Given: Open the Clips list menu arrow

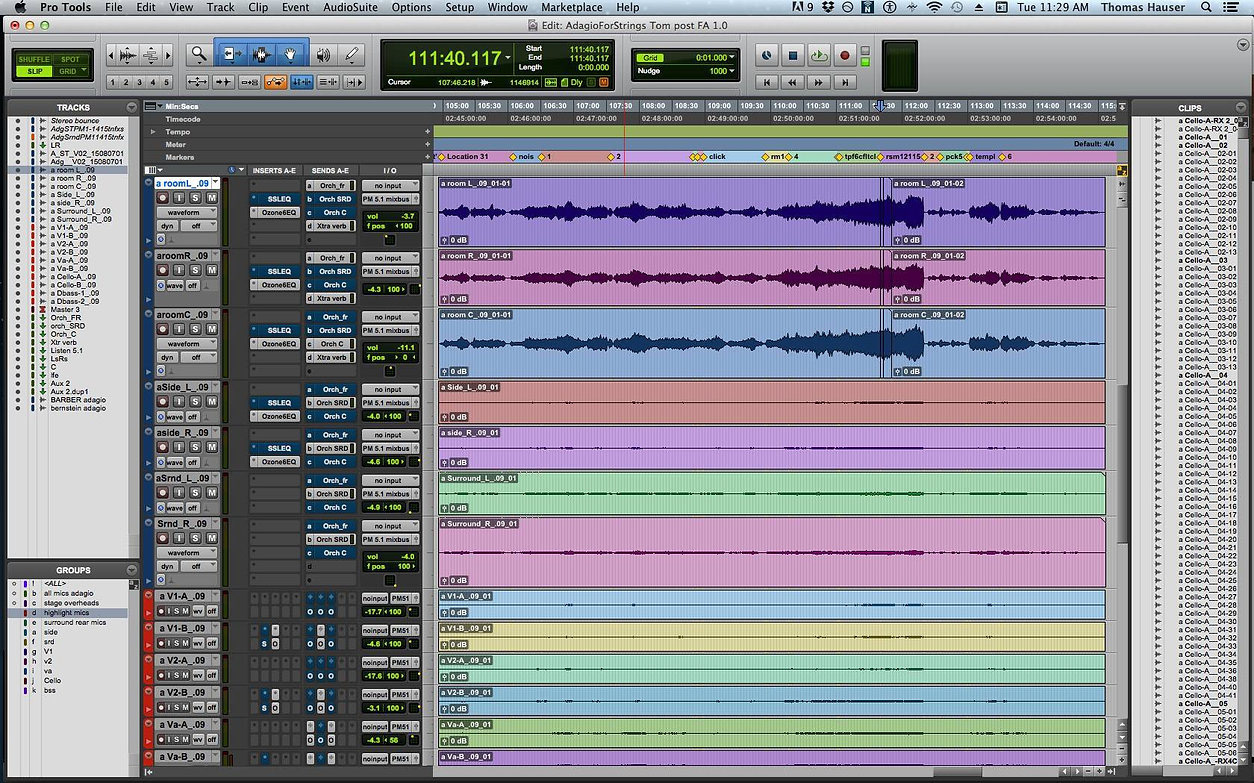Looking at the screenshot, I should [1239, 107].
